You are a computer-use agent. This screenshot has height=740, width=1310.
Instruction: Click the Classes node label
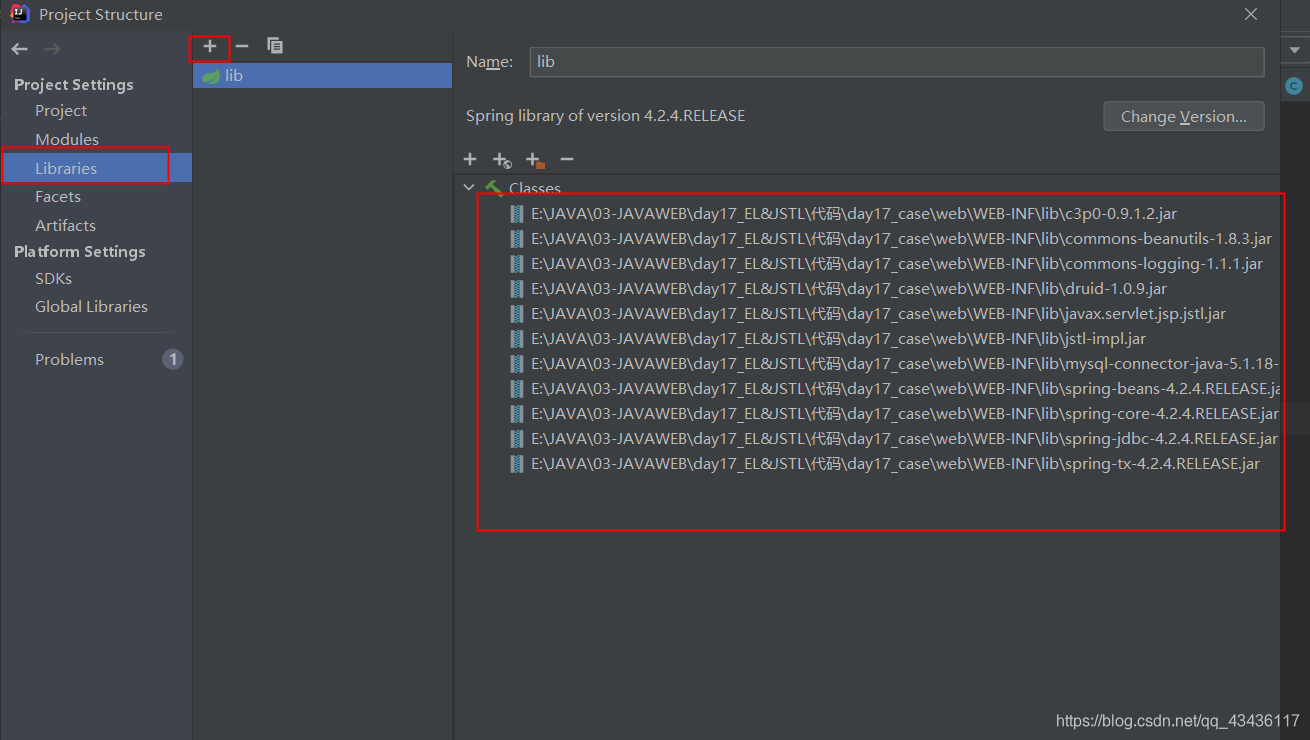535,188
